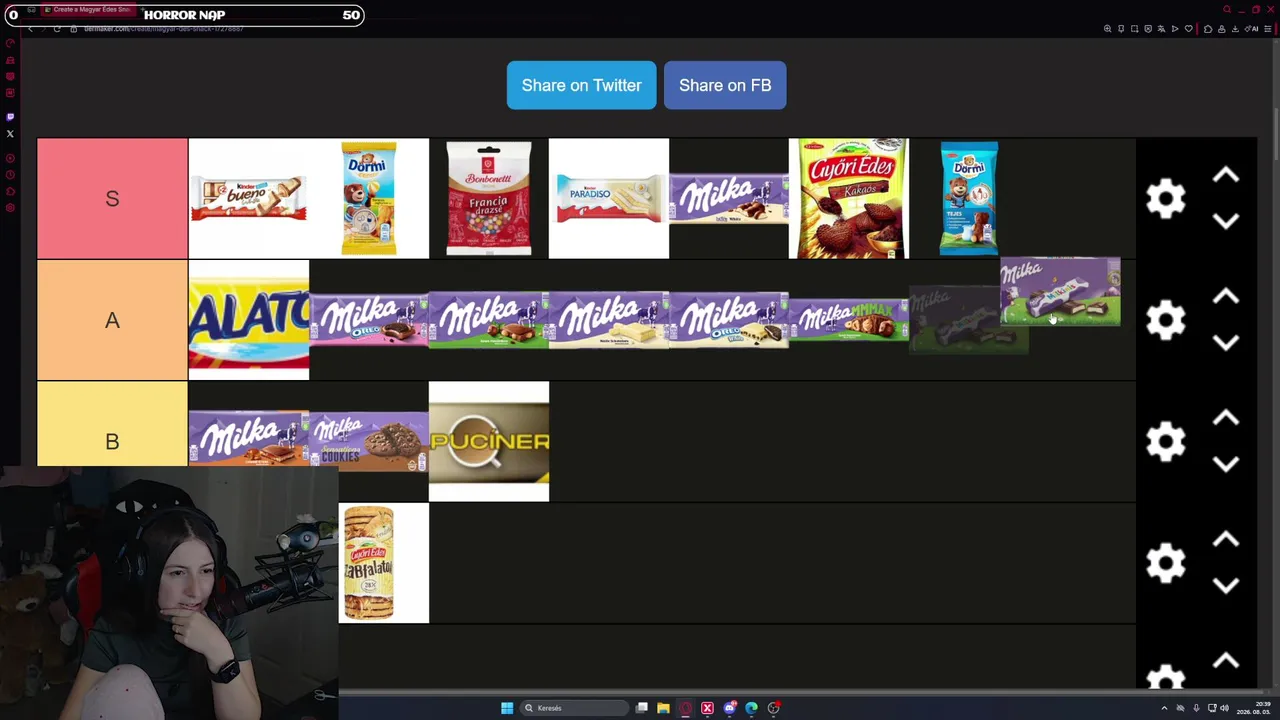The height and width of the screenshot is (720, 1280).
Task: Move the Zabfalatok row down
Action: 1226,585
